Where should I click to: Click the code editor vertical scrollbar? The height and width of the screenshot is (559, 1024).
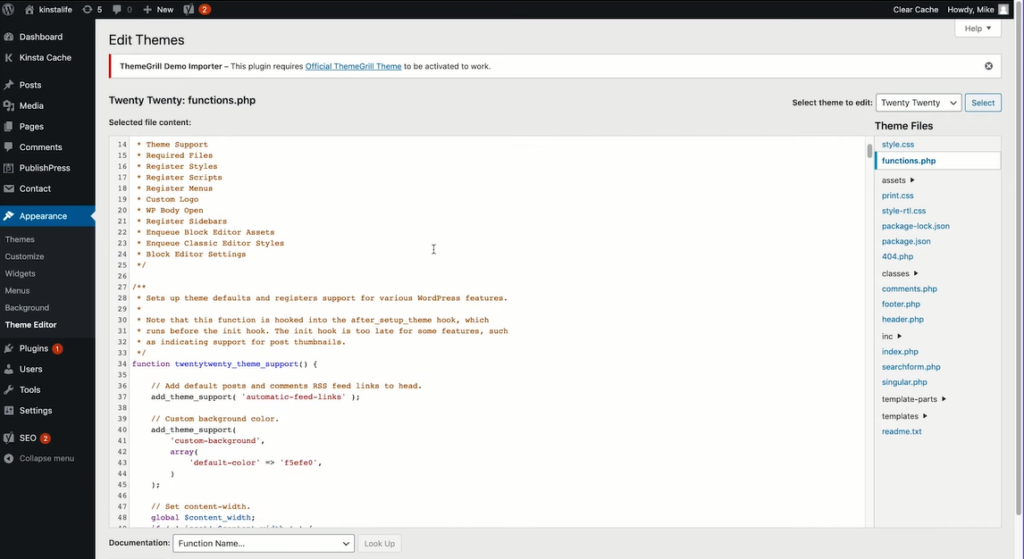[869, 152]
